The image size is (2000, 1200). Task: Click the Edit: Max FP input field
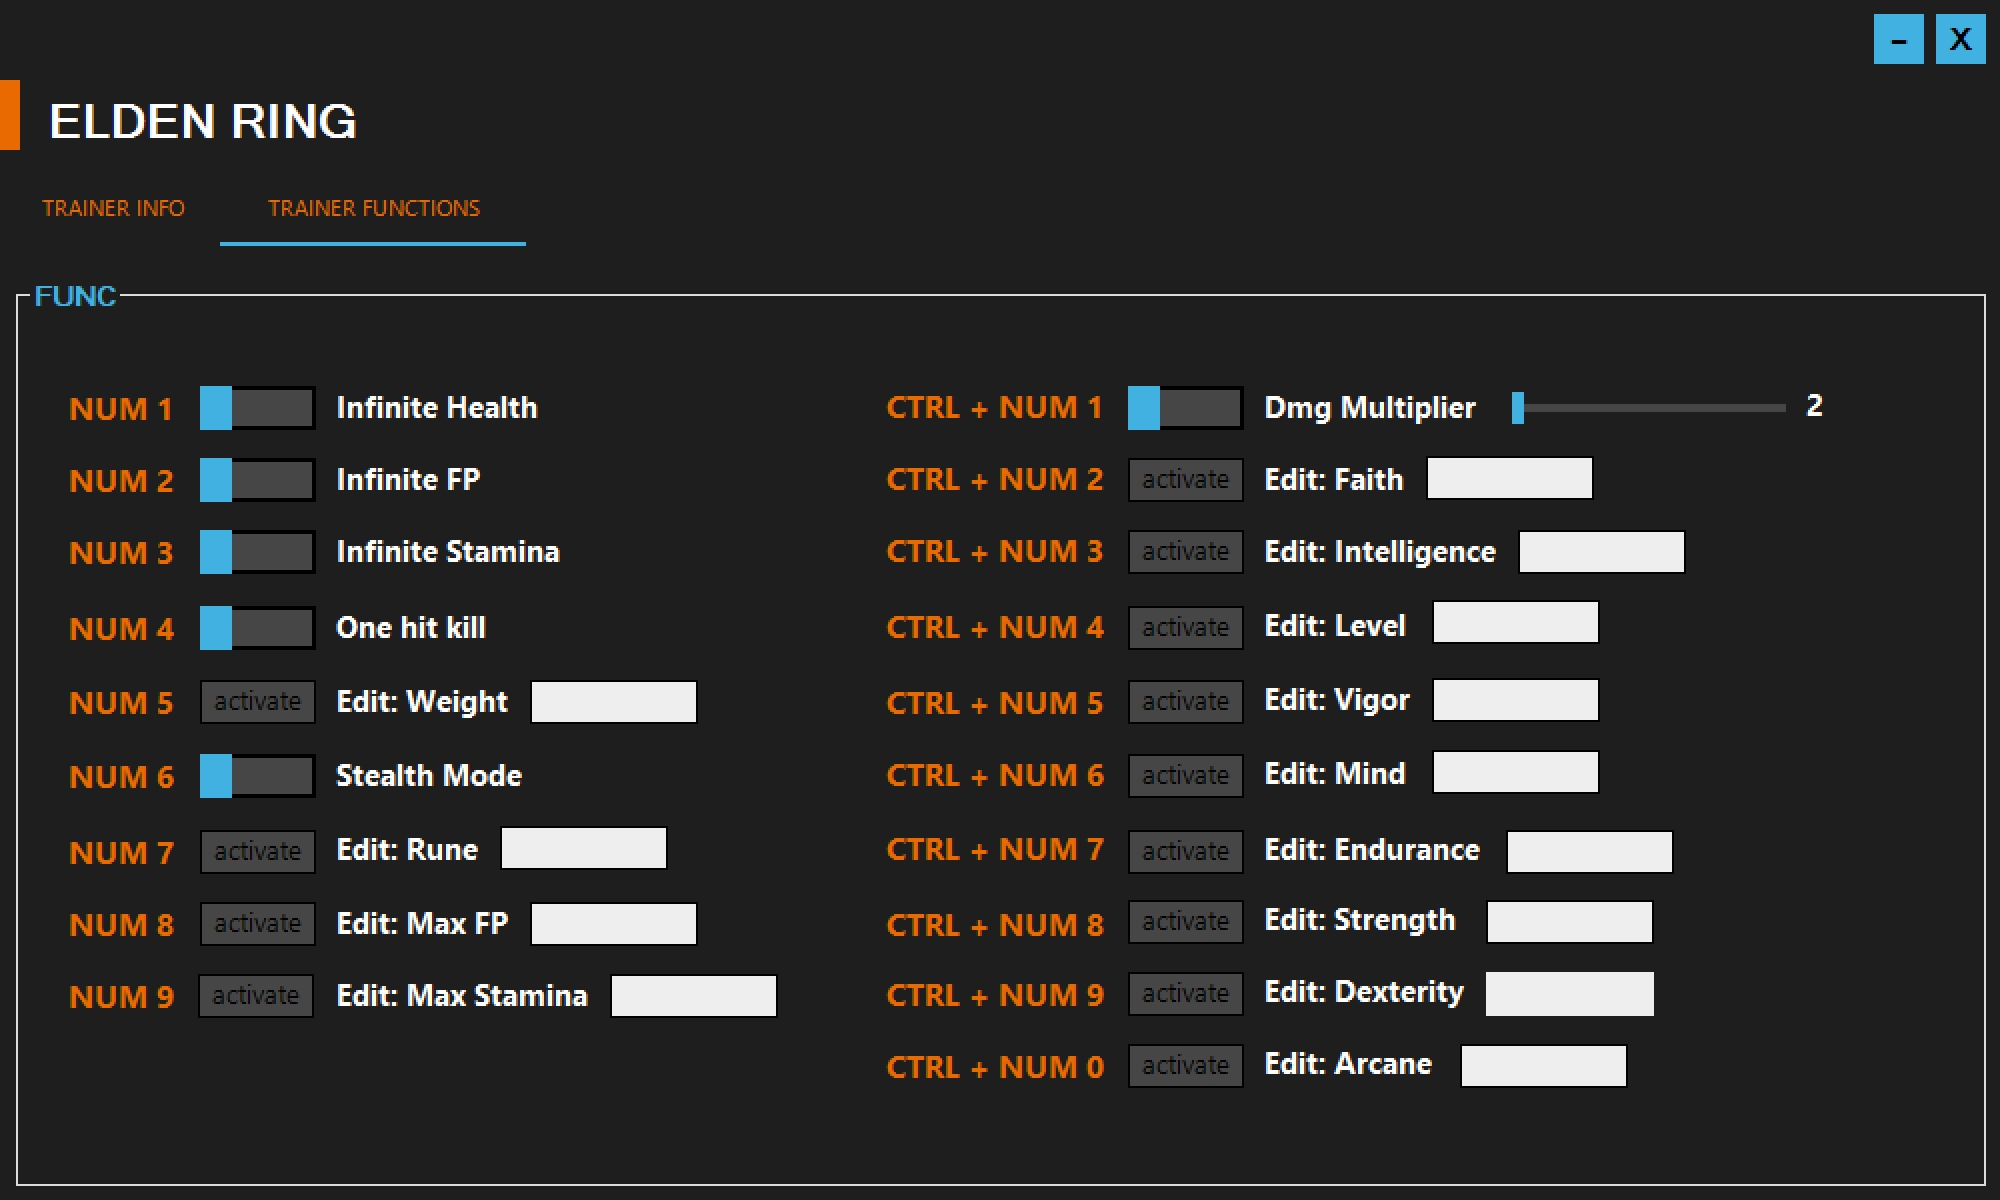[x=614, y=924]
